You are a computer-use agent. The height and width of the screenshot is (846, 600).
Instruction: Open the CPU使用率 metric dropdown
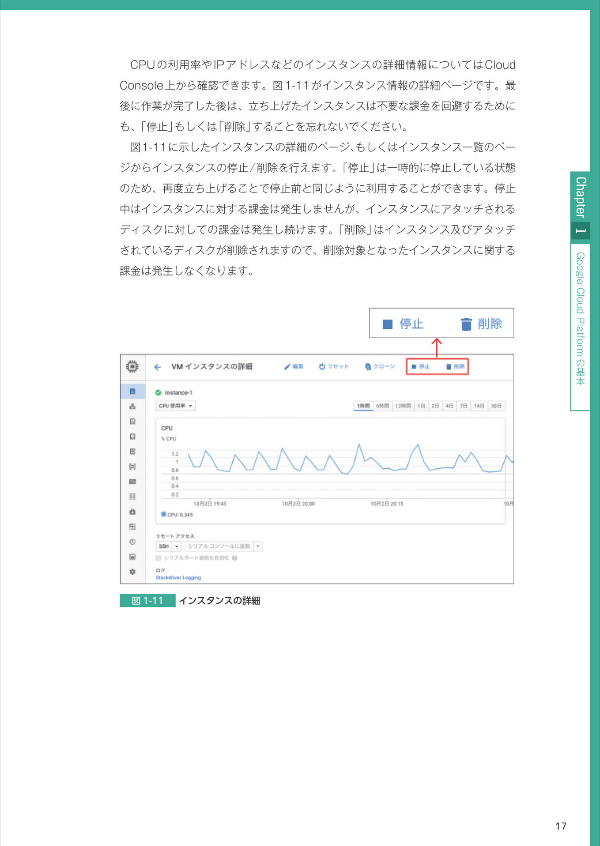[x=175, y=406]
